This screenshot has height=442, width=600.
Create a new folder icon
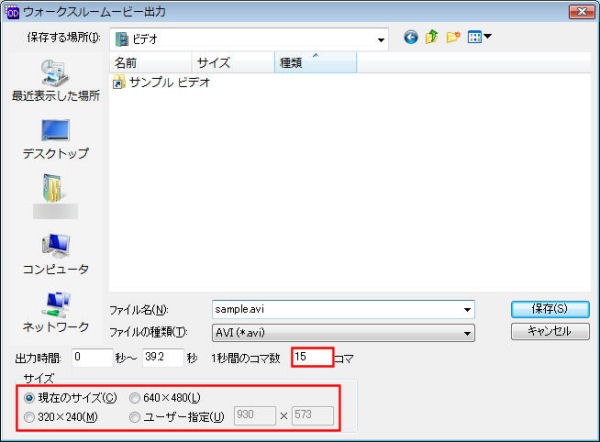pos(453,38)
